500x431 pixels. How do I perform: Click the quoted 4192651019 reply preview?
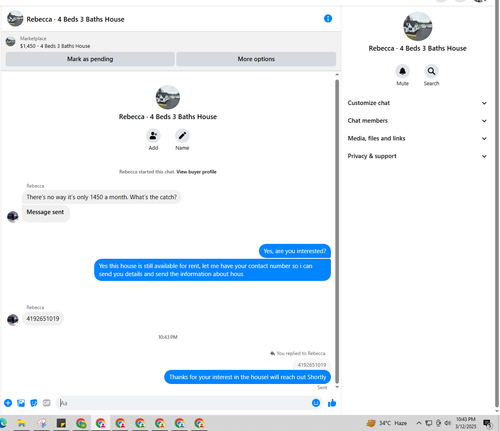point(312,365)
